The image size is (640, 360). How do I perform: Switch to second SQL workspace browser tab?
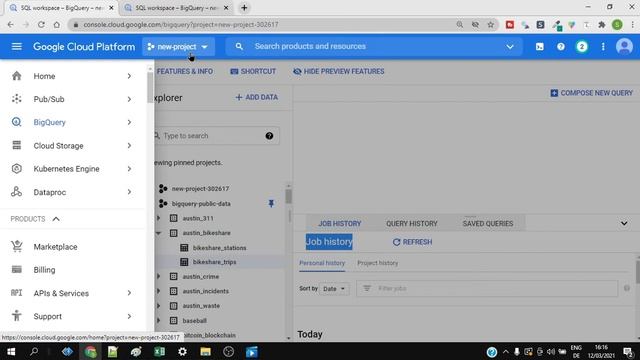(x=176, y=8)
